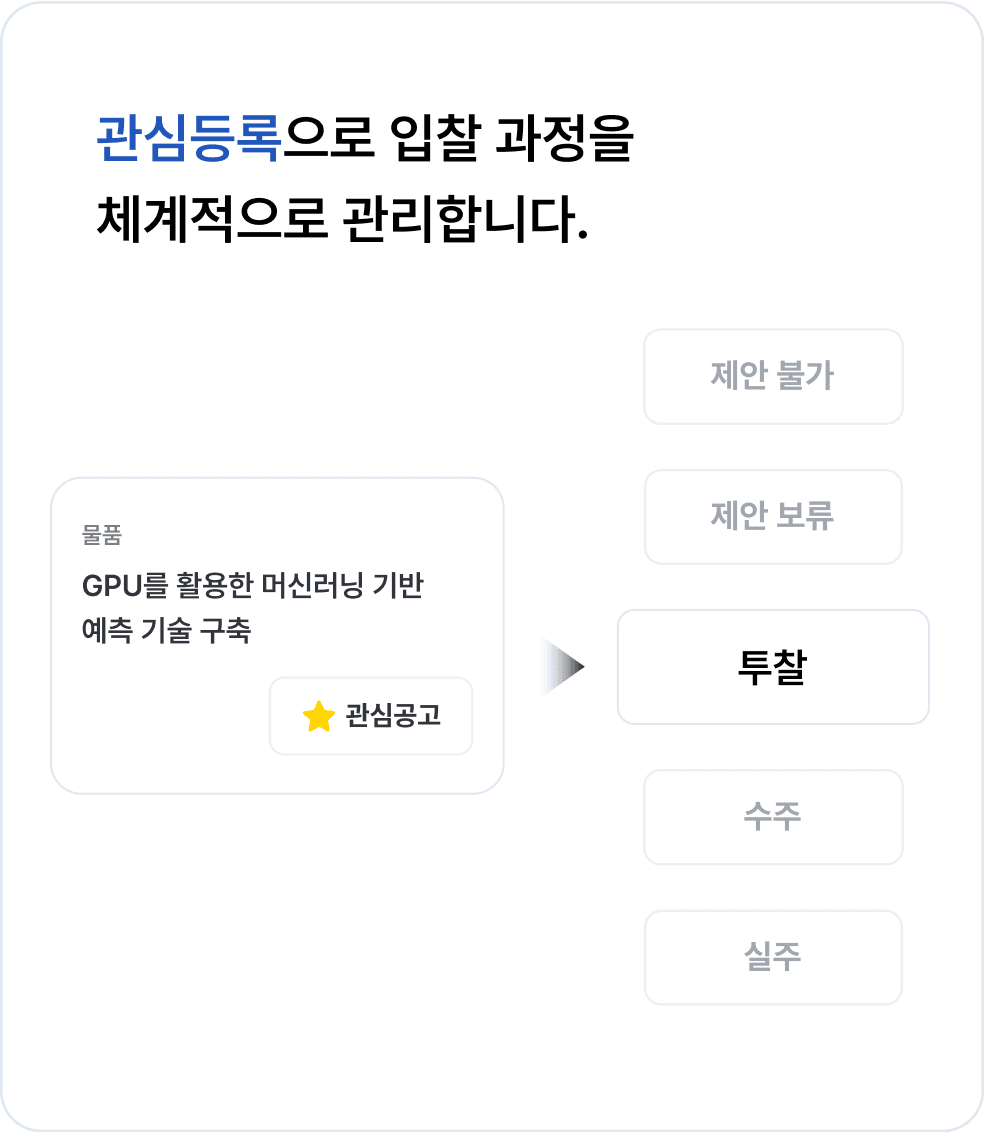Click the blue 관심등록 heading text

(188, 140)
